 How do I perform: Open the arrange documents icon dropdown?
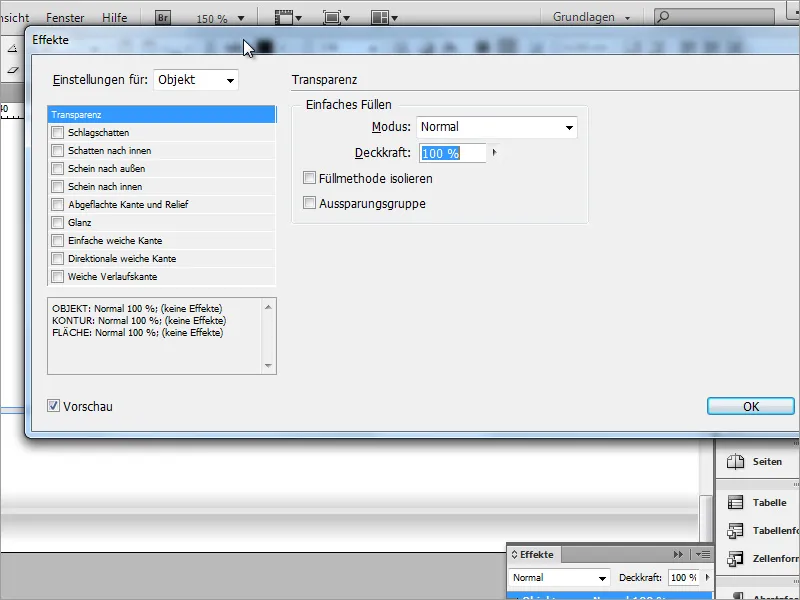pyautogui.click(x=384, y=18)
